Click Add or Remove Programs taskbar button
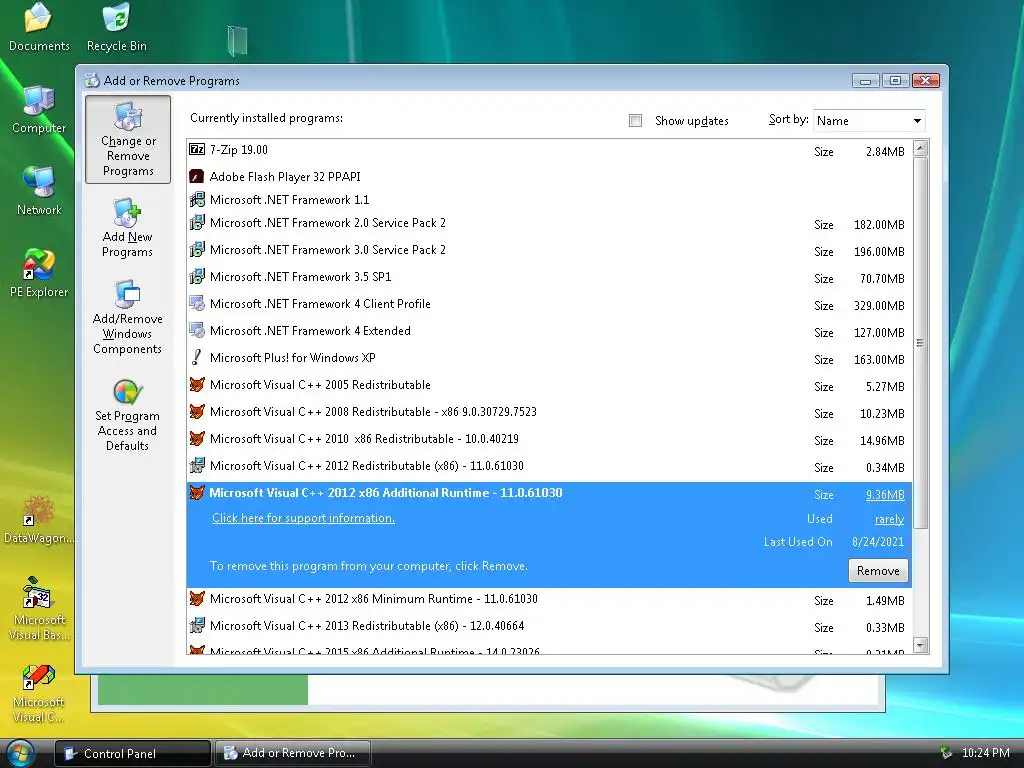The image size is (1024, 768). point(293,753)
